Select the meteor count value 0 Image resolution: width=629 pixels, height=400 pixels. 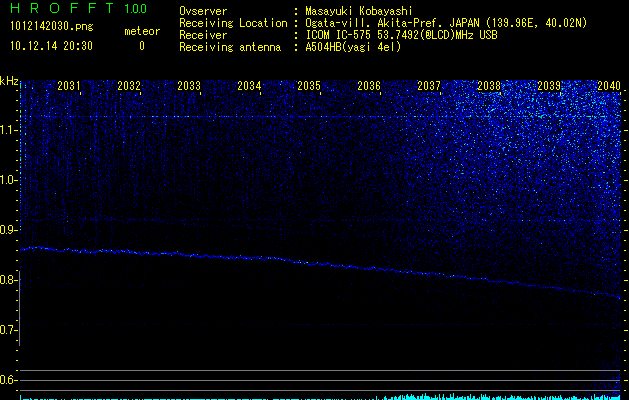pyautogui.click(x=141, y=46)
